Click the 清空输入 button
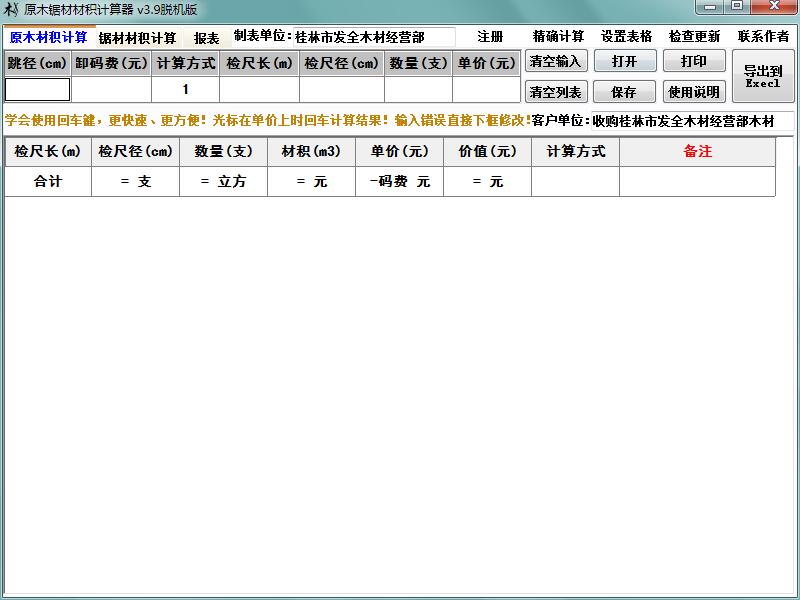Viewport: 800px width, 600px height. (556, 61)
